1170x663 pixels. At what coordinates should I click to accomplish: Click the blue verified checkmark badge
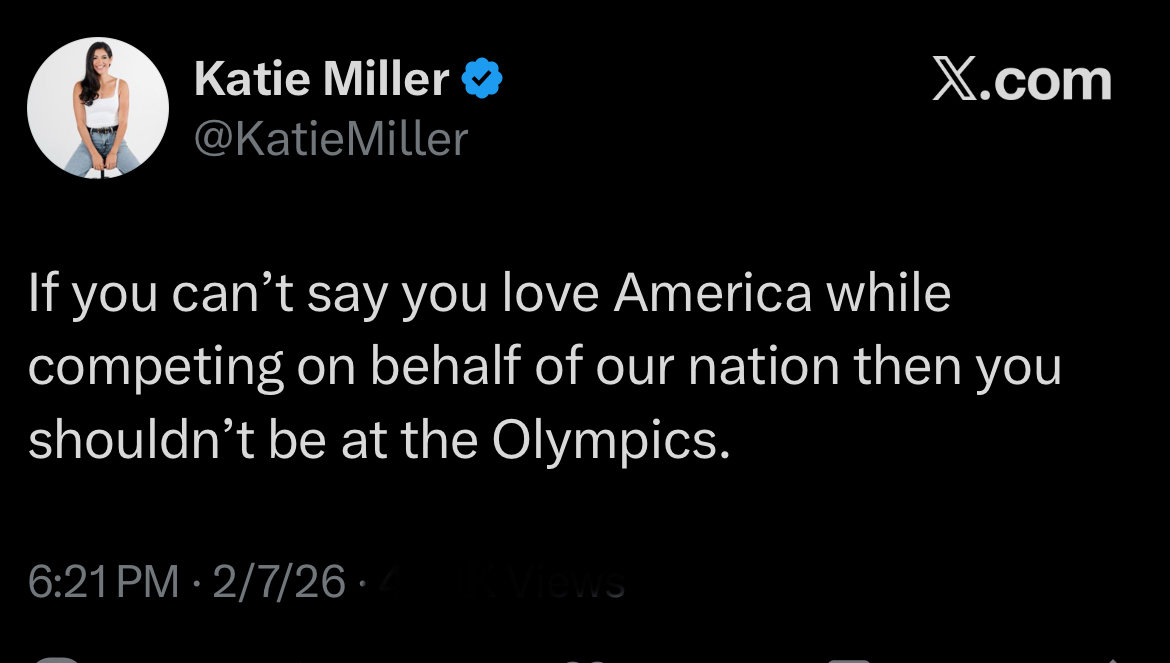pos(482,78)
